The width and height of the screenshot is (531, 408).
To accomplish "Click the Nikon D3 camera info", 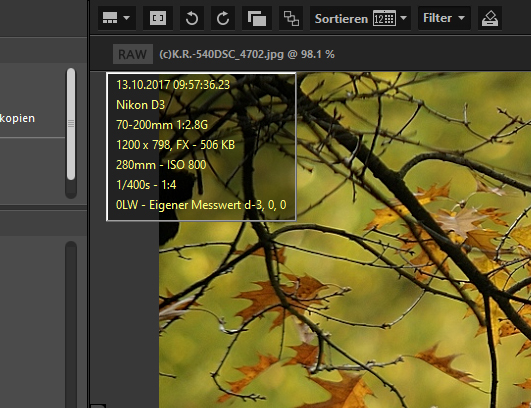I will pyautogui.click(x=141, y=105).
